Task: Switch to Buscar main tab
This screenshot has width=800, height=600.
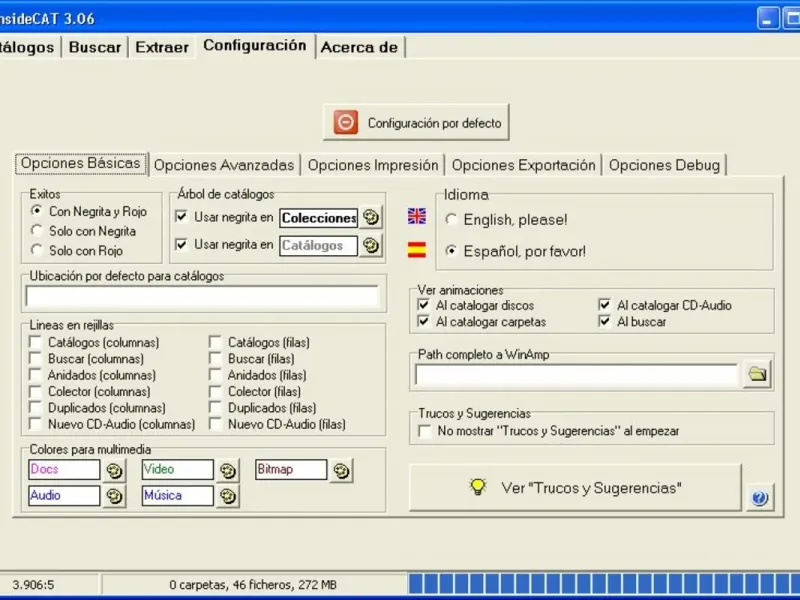Action: pyautogui.click(x=95, y=47)
